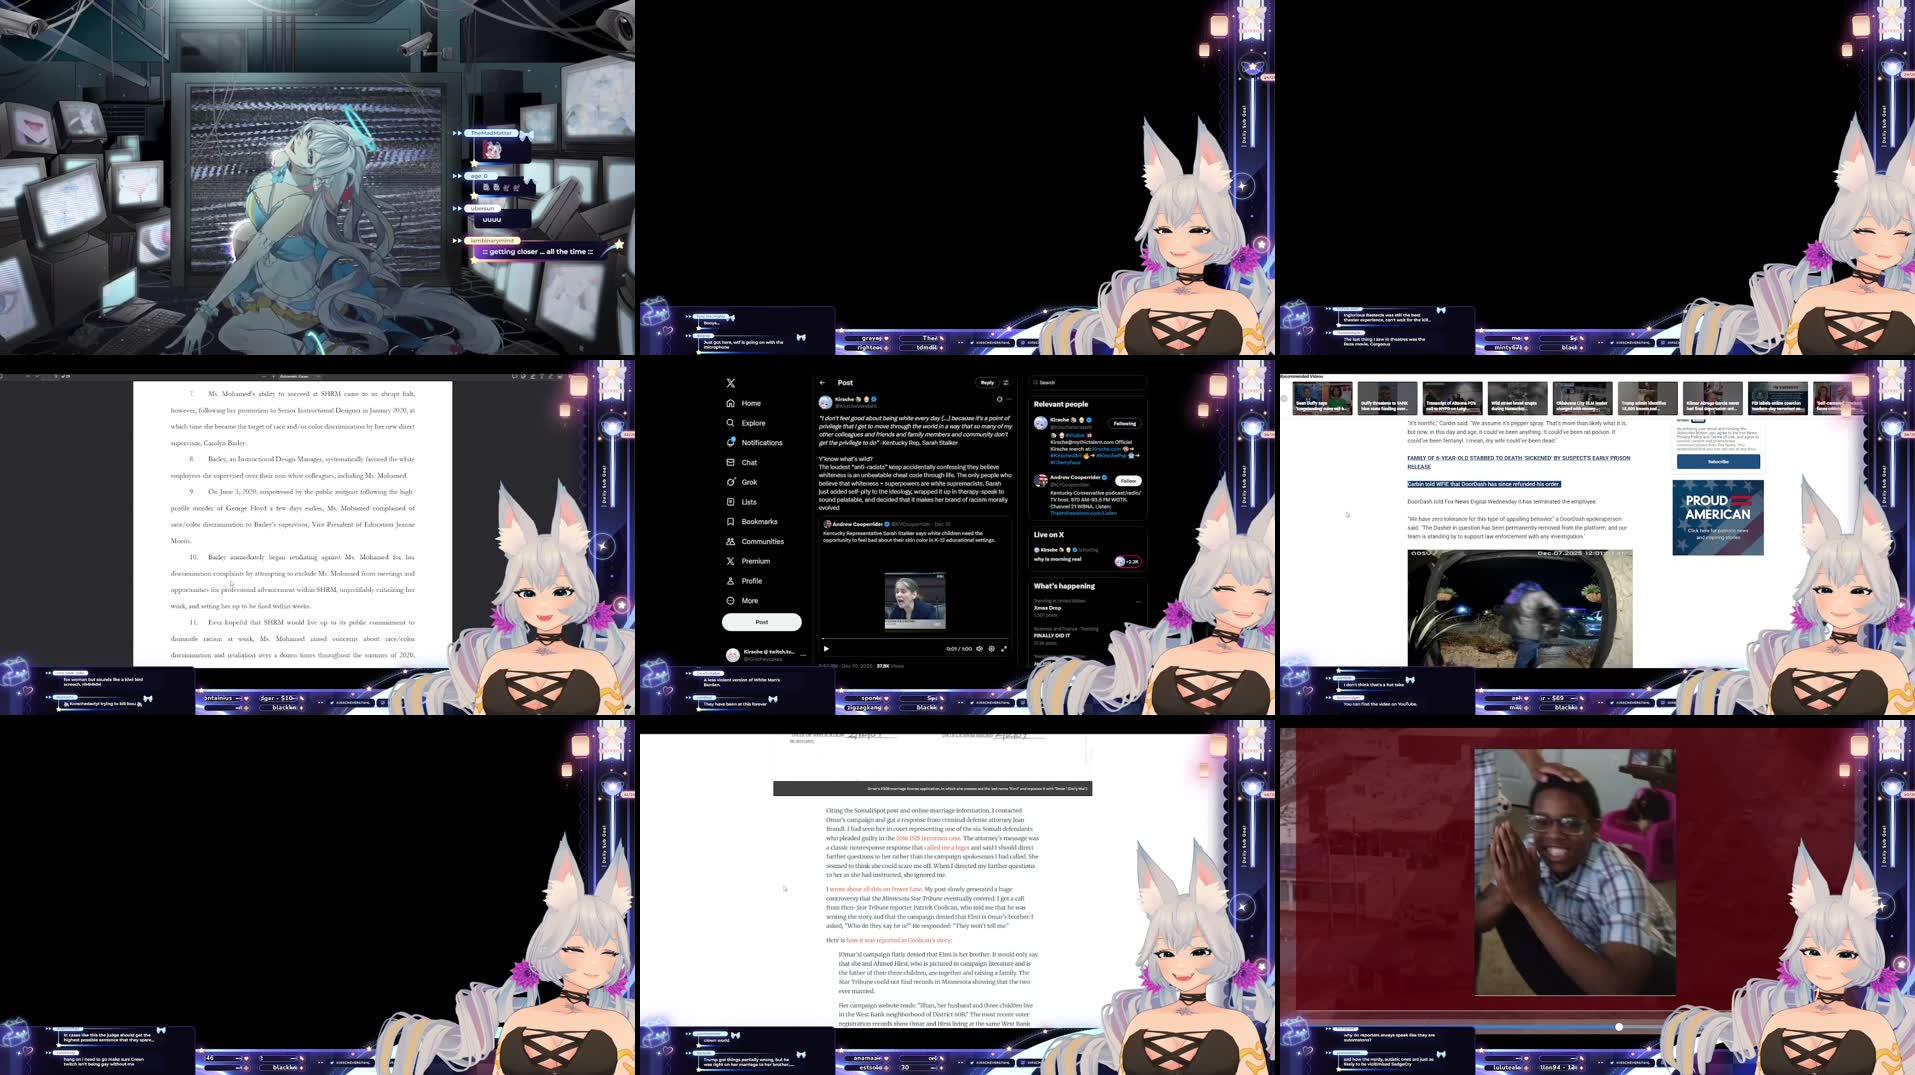1915x1075 pixels.
Task: Open the Bookmarks icon in the sidebar
Action: 729,521
